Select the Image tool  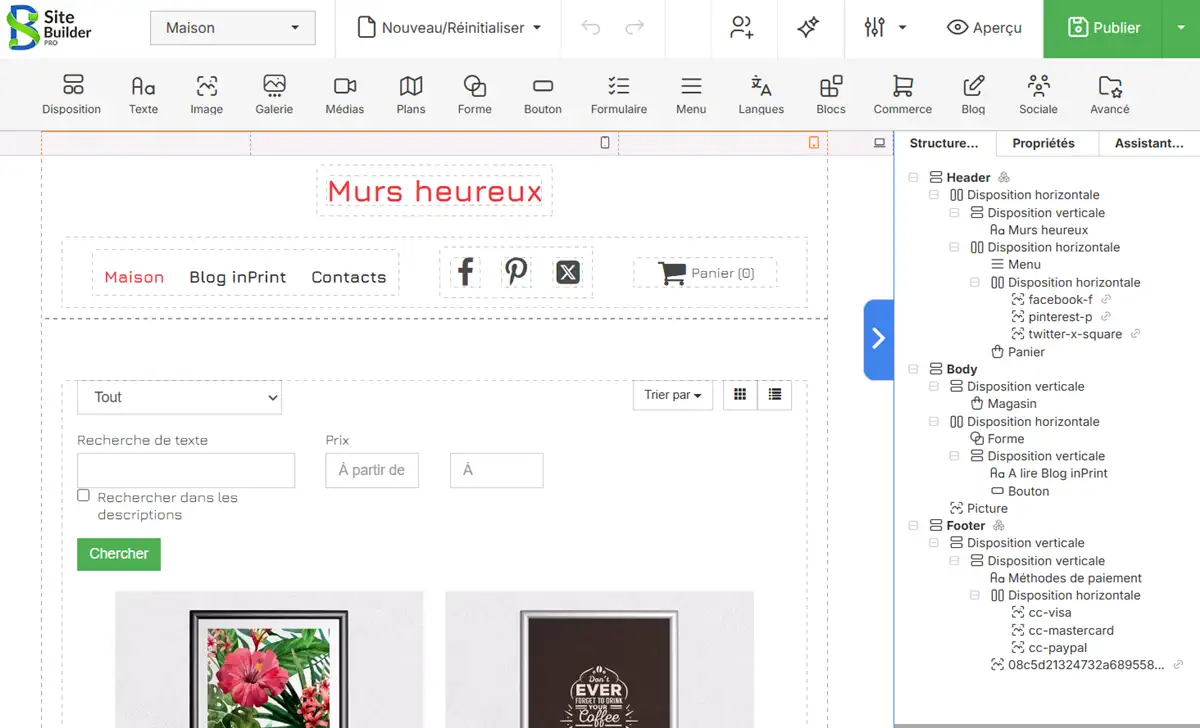(x=207, y=95)
